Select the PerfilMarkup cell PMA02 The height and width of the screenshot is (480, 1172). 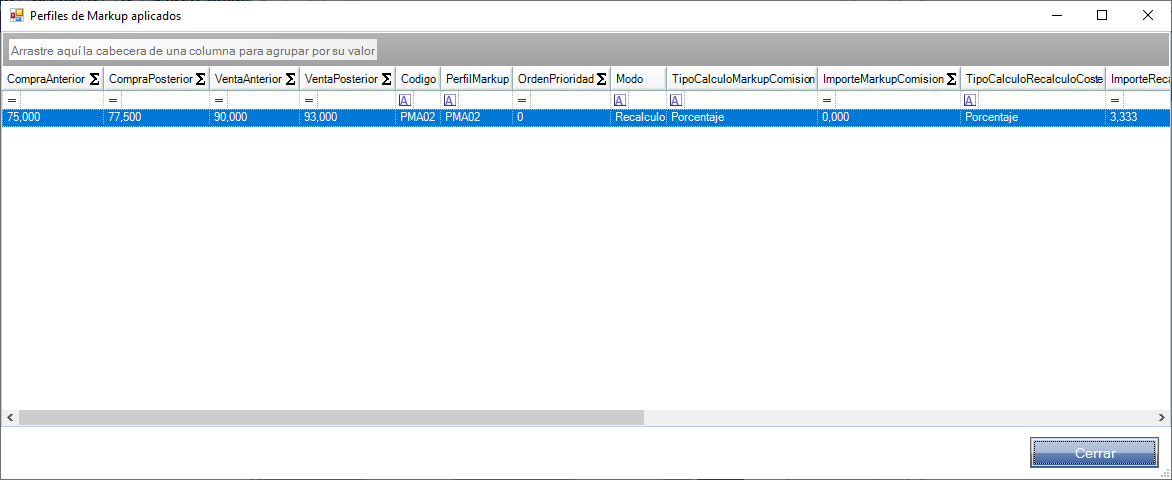point(477,117)
